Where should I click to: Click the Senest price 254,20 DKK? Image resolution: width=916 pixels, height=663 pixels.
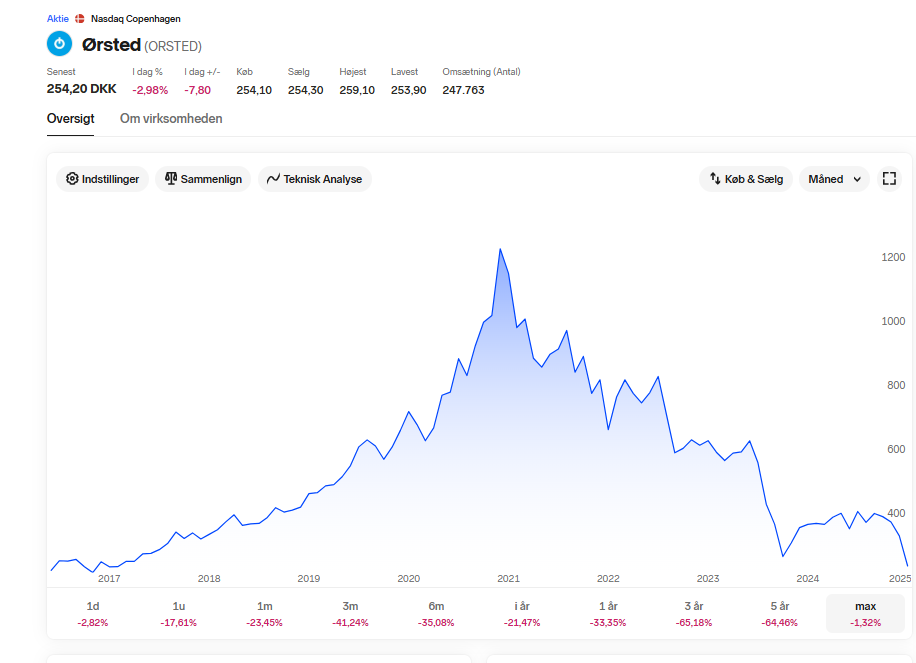pyautogui.click(x=81, y=89)
